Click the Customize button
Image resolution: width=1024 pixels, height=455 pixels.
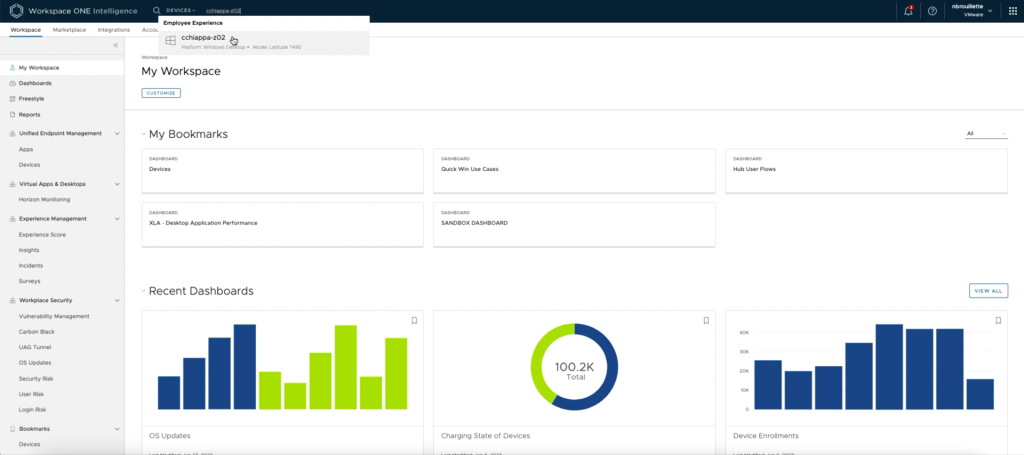click(161, 93)
